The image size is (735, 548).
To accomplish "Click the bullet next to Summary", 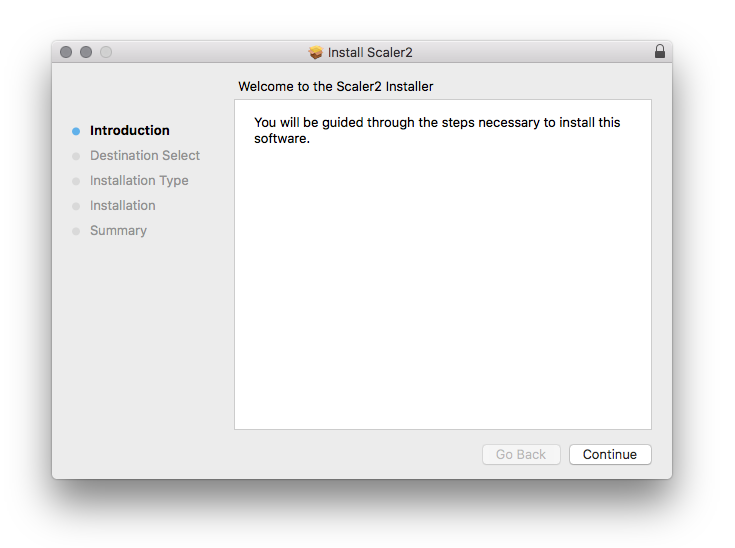I will 76,231.
